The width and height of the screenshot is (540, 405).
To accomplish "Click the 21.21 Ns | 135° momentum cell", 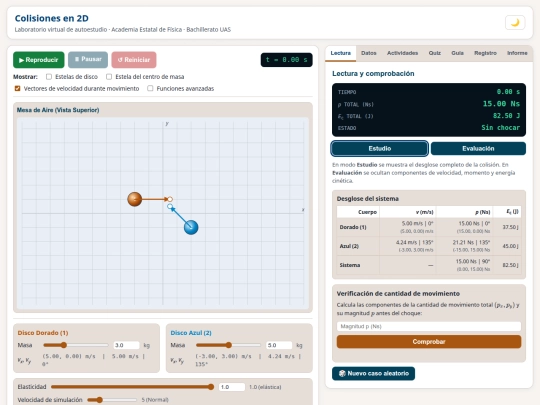I will (x=465, y=246).
